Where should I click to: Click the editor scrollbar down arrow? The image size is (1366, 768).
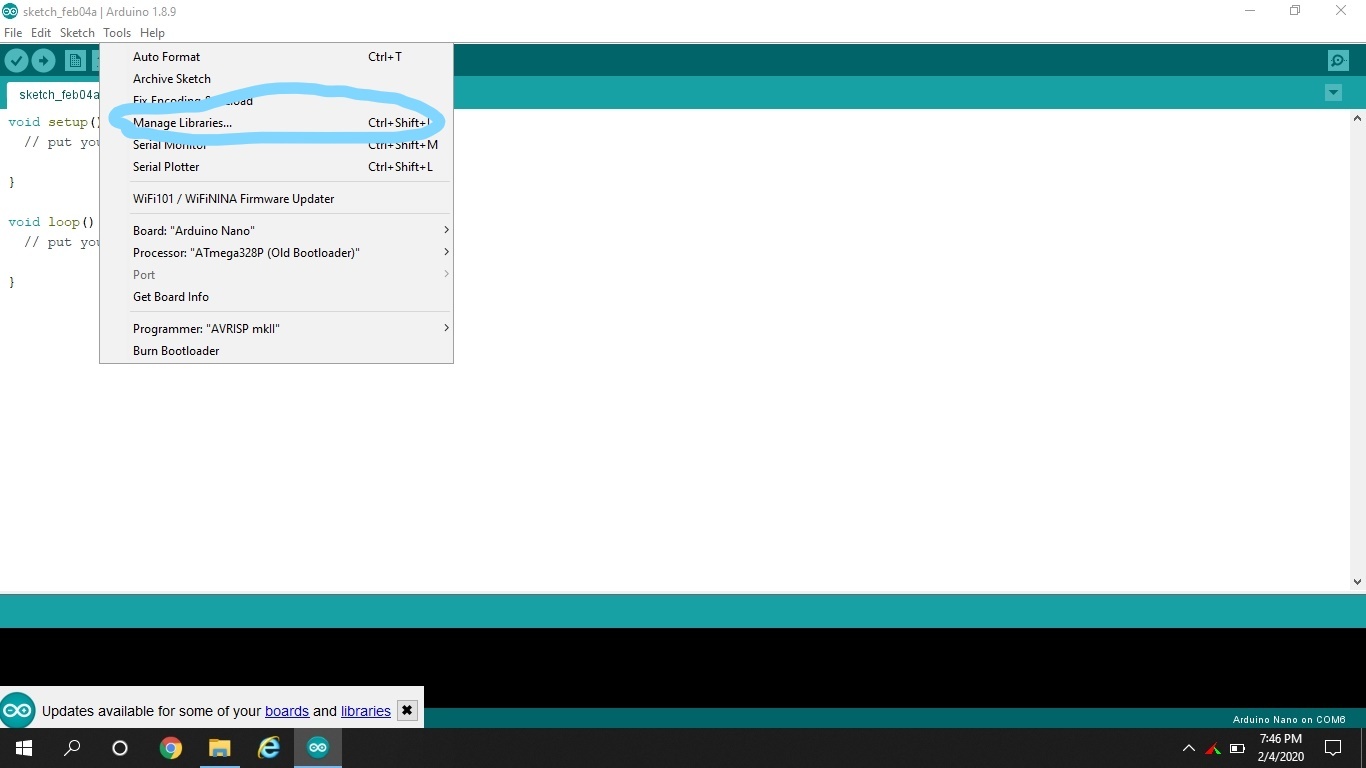[1357, 581]
